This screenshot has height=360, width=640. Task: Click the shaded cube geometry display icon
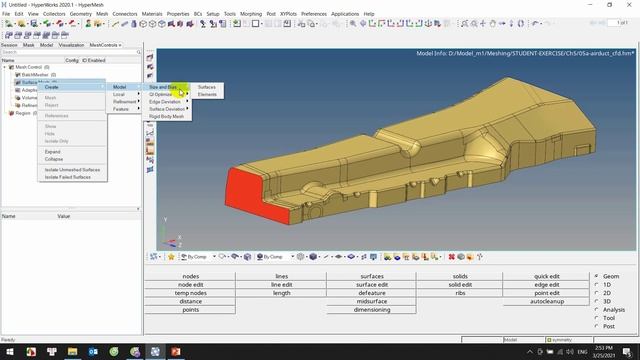(x=313, y=257)
